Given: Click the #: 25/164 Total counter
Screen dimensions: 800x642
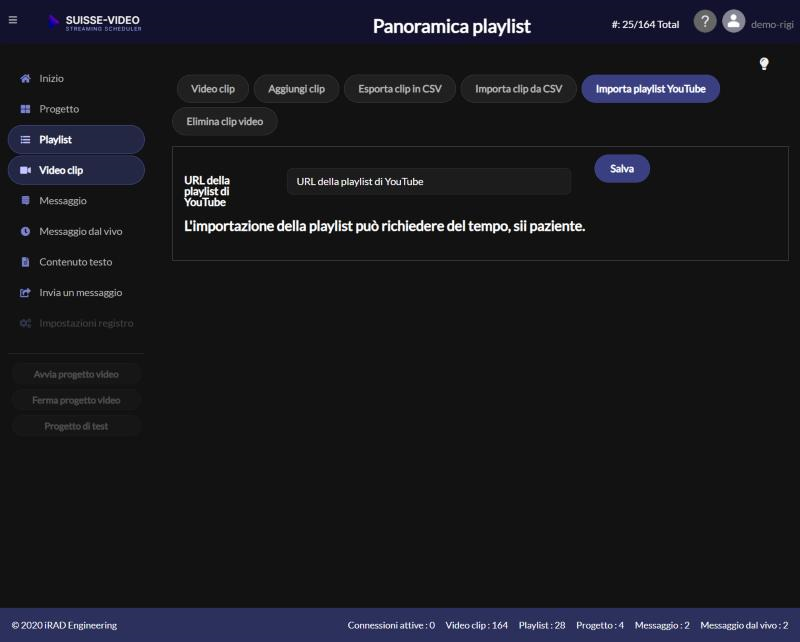Looking at the screenshot, I should (645, 24).
